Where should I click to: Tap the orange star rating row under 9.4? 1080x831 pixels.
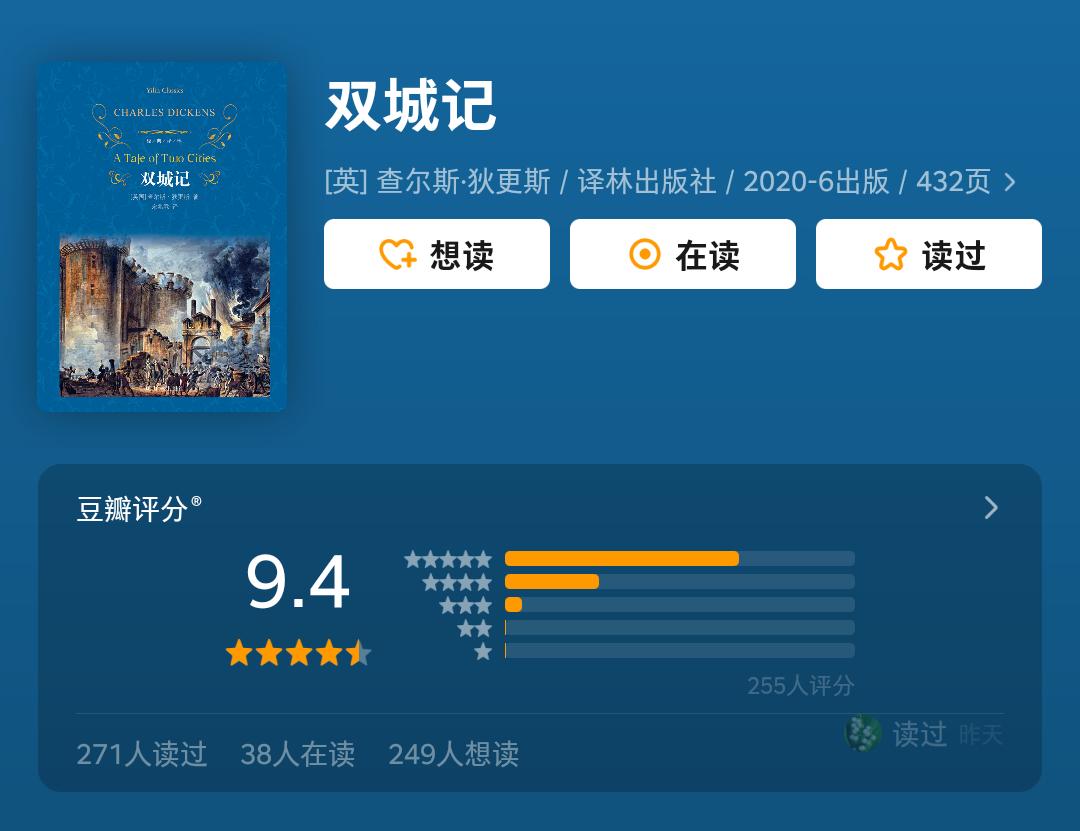click(298, 653)
